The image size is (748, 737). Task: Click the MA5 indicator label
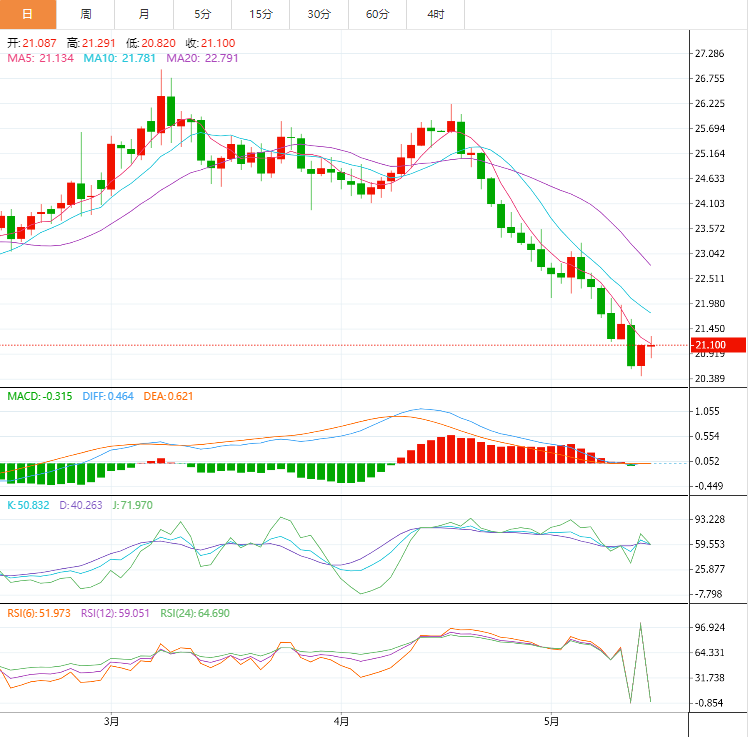(41, 58)
